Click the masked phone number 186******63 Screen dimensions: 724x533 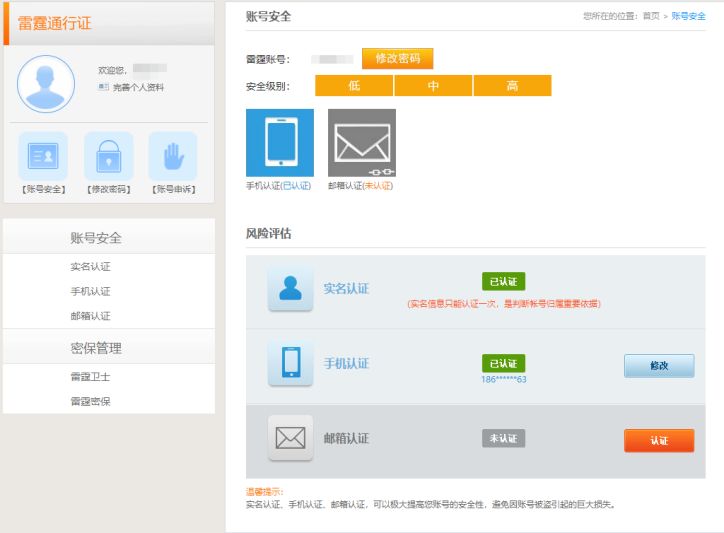coord(504,379)
